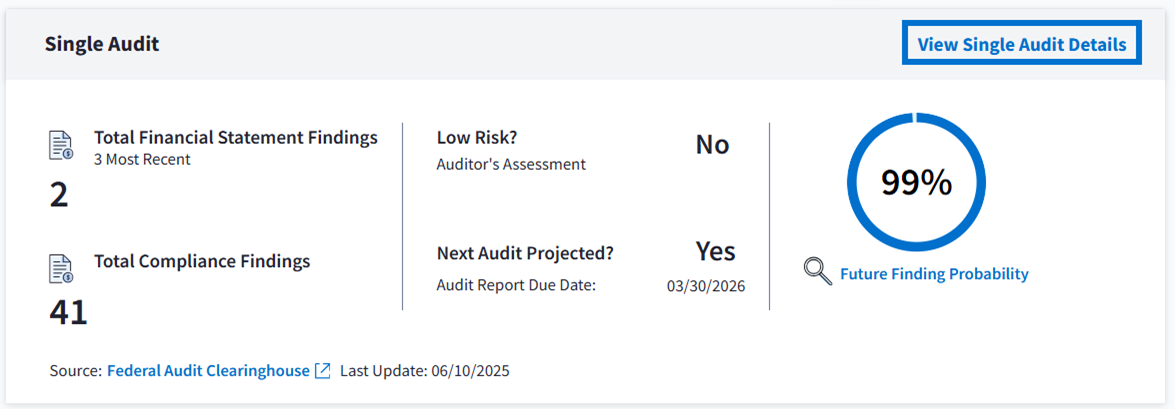This screenshot has height=409, width=1175.
Task: Click the Single Audit panel heading
Action: (x=102, y=44)
